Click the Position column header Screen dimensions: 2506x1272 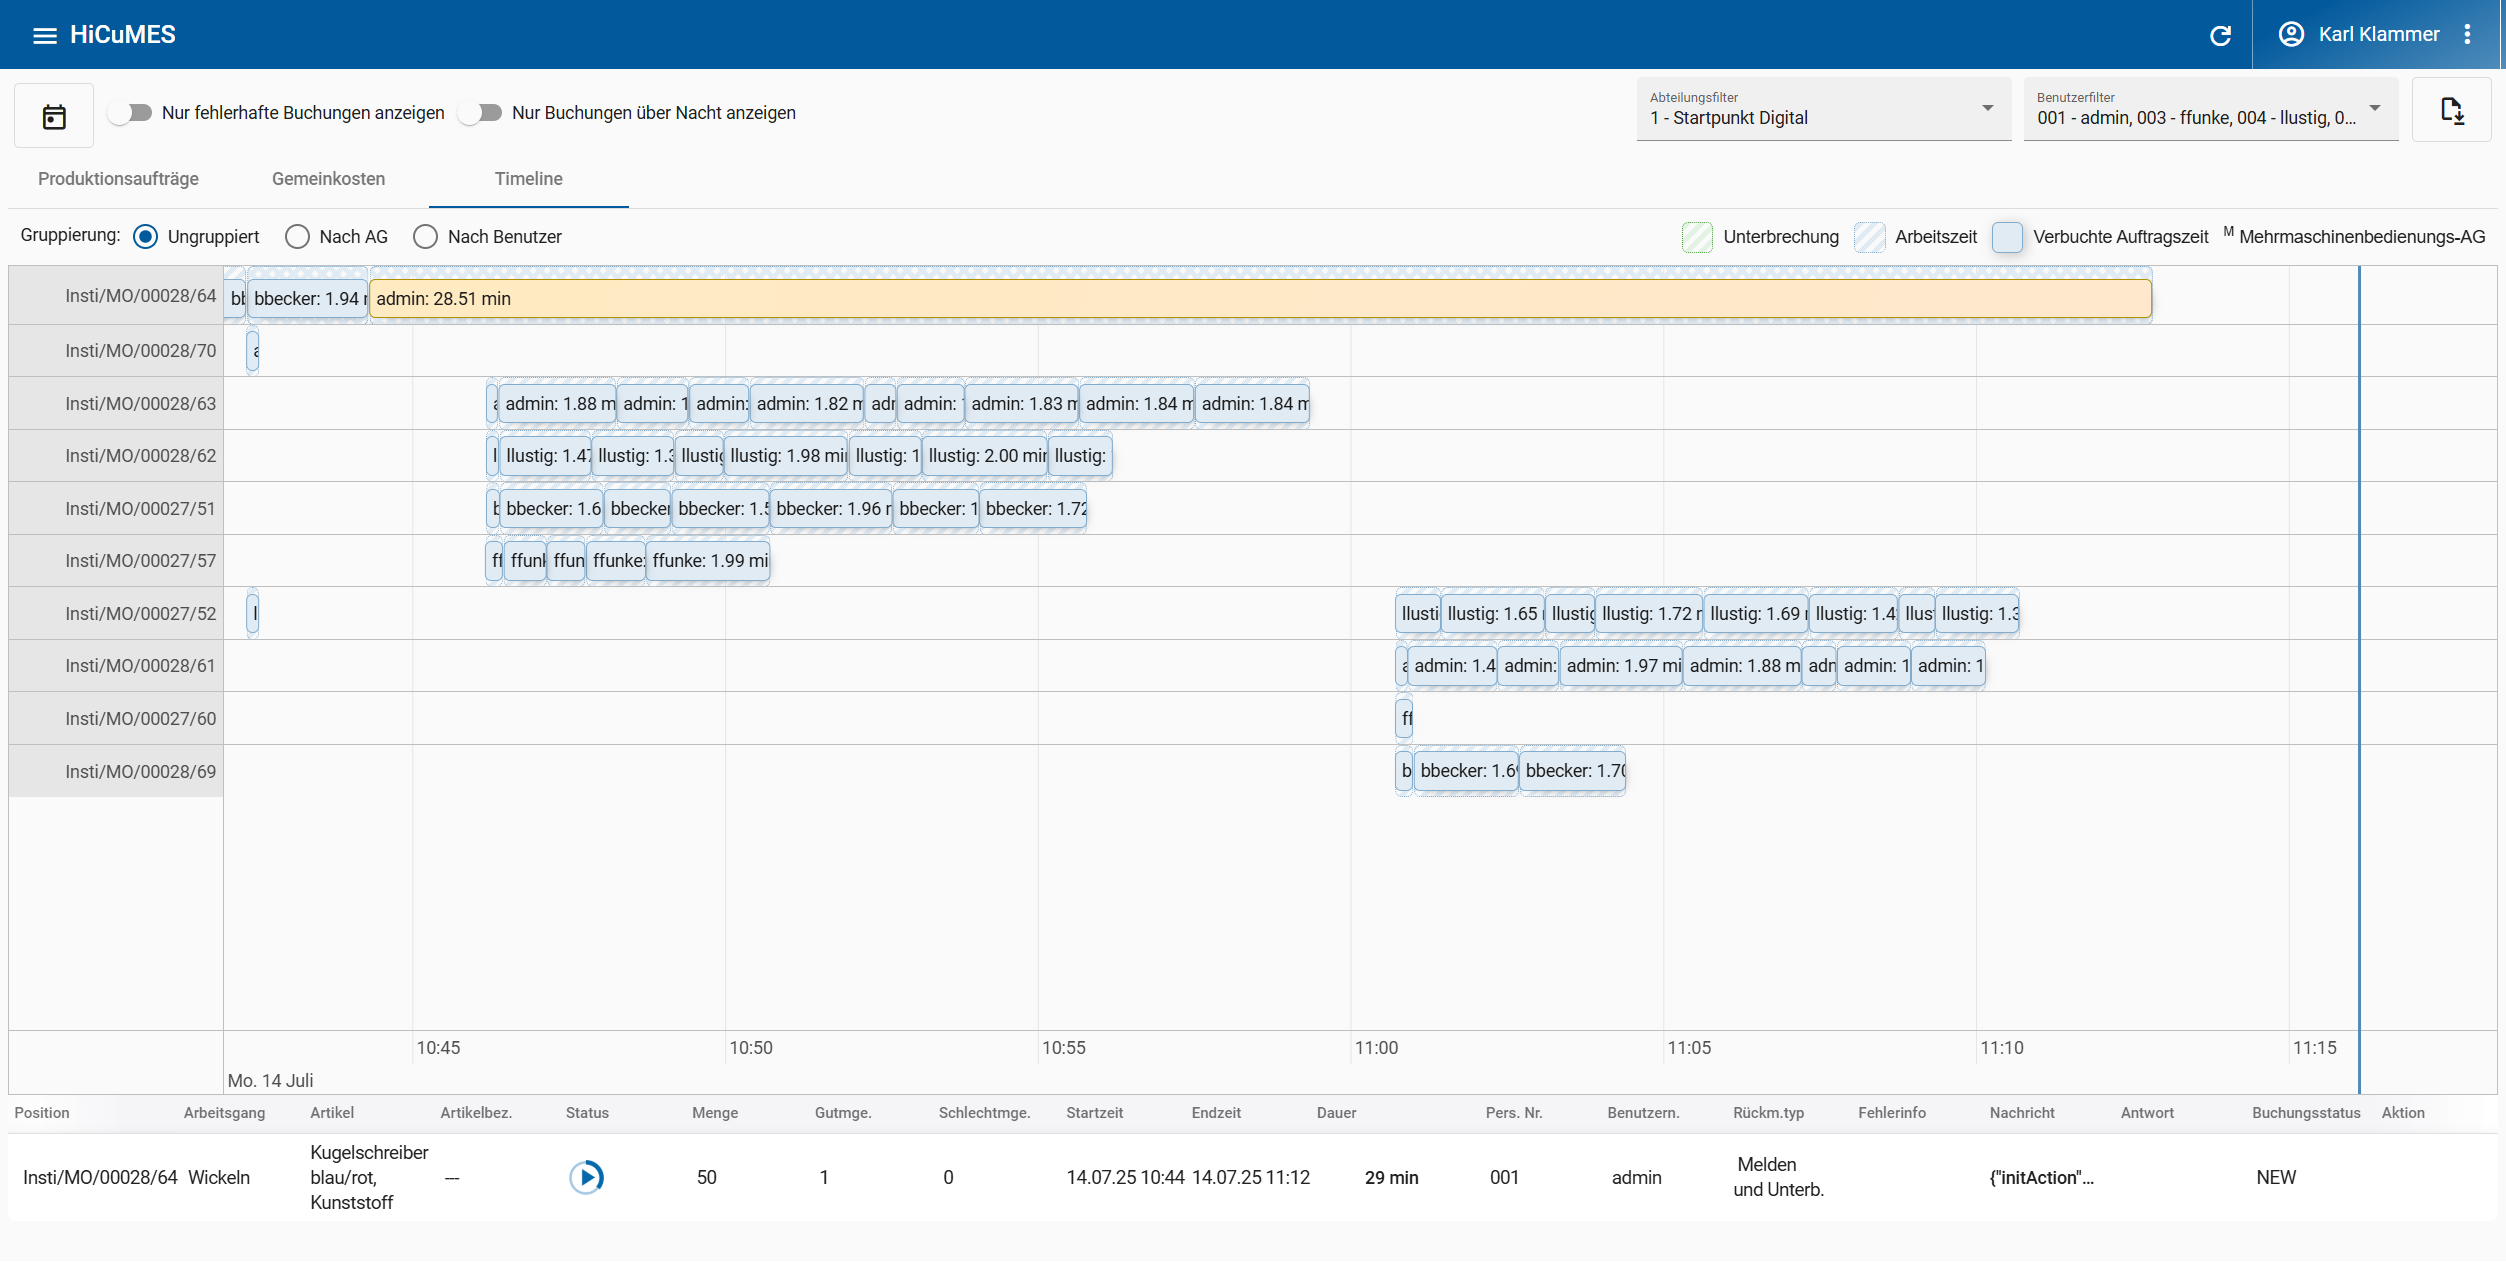pyautogui.click(x=42, y=1113)
